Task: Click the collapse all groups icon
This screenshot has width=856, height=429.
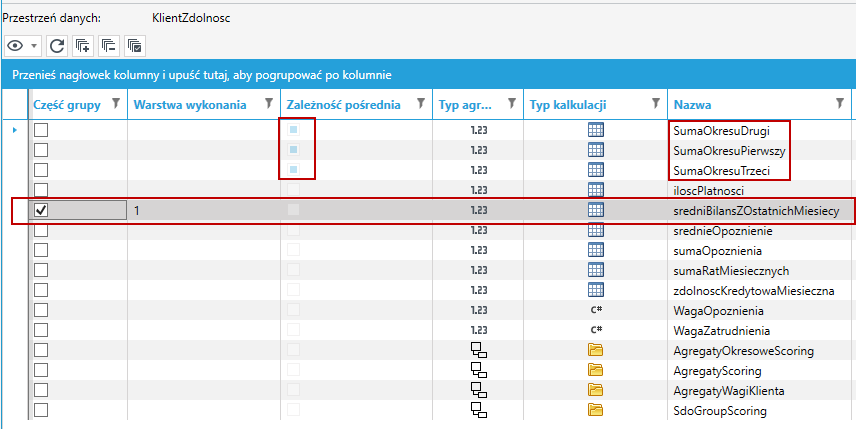Action: coord(109,46)
